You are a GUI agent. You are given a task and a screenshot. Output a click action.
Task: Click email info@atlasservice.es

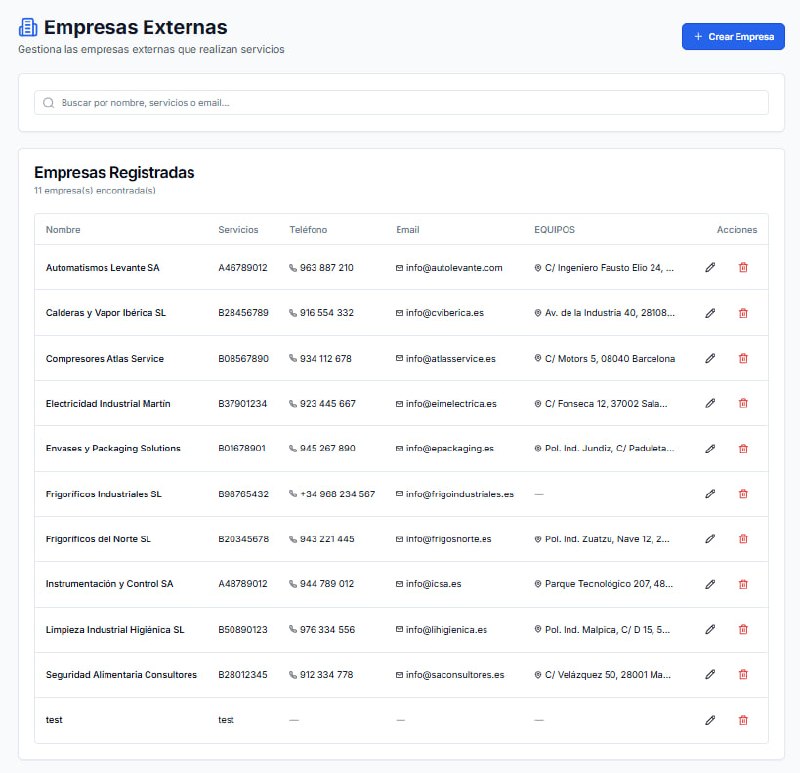(451, 358)
